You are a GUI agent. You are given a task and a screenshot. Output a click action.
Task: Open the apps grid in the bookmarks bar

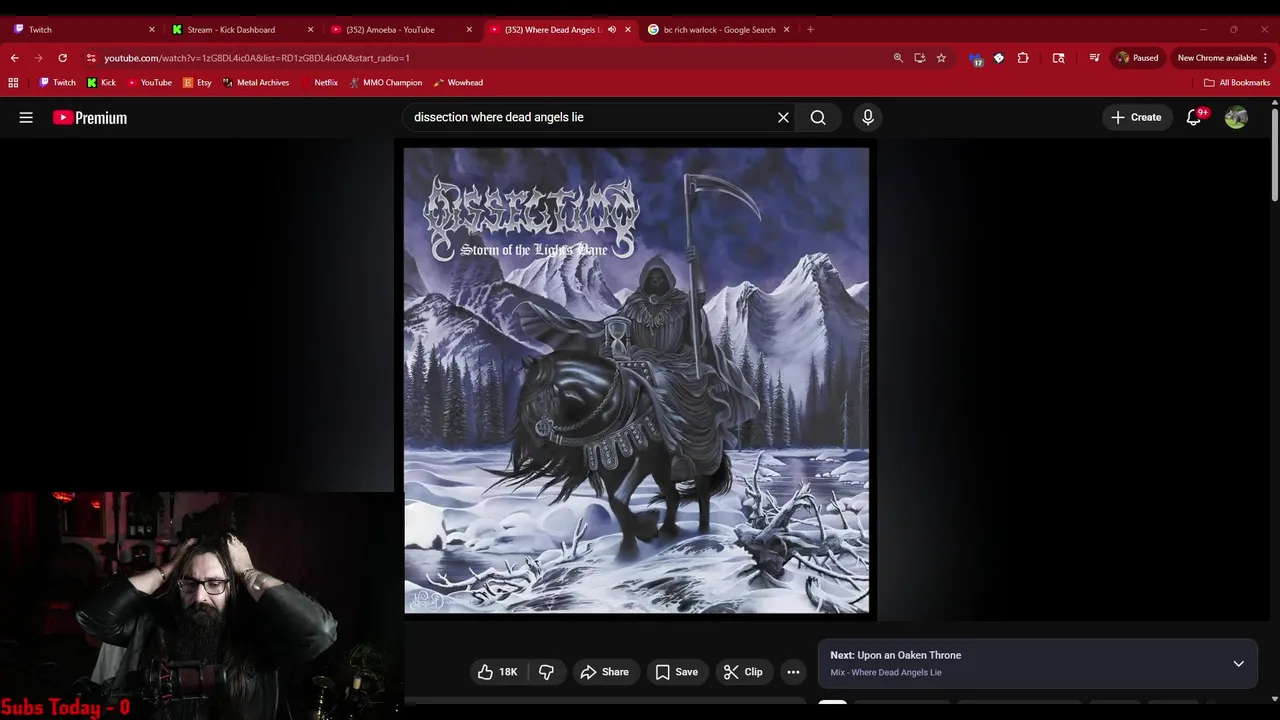pos(13,83)
